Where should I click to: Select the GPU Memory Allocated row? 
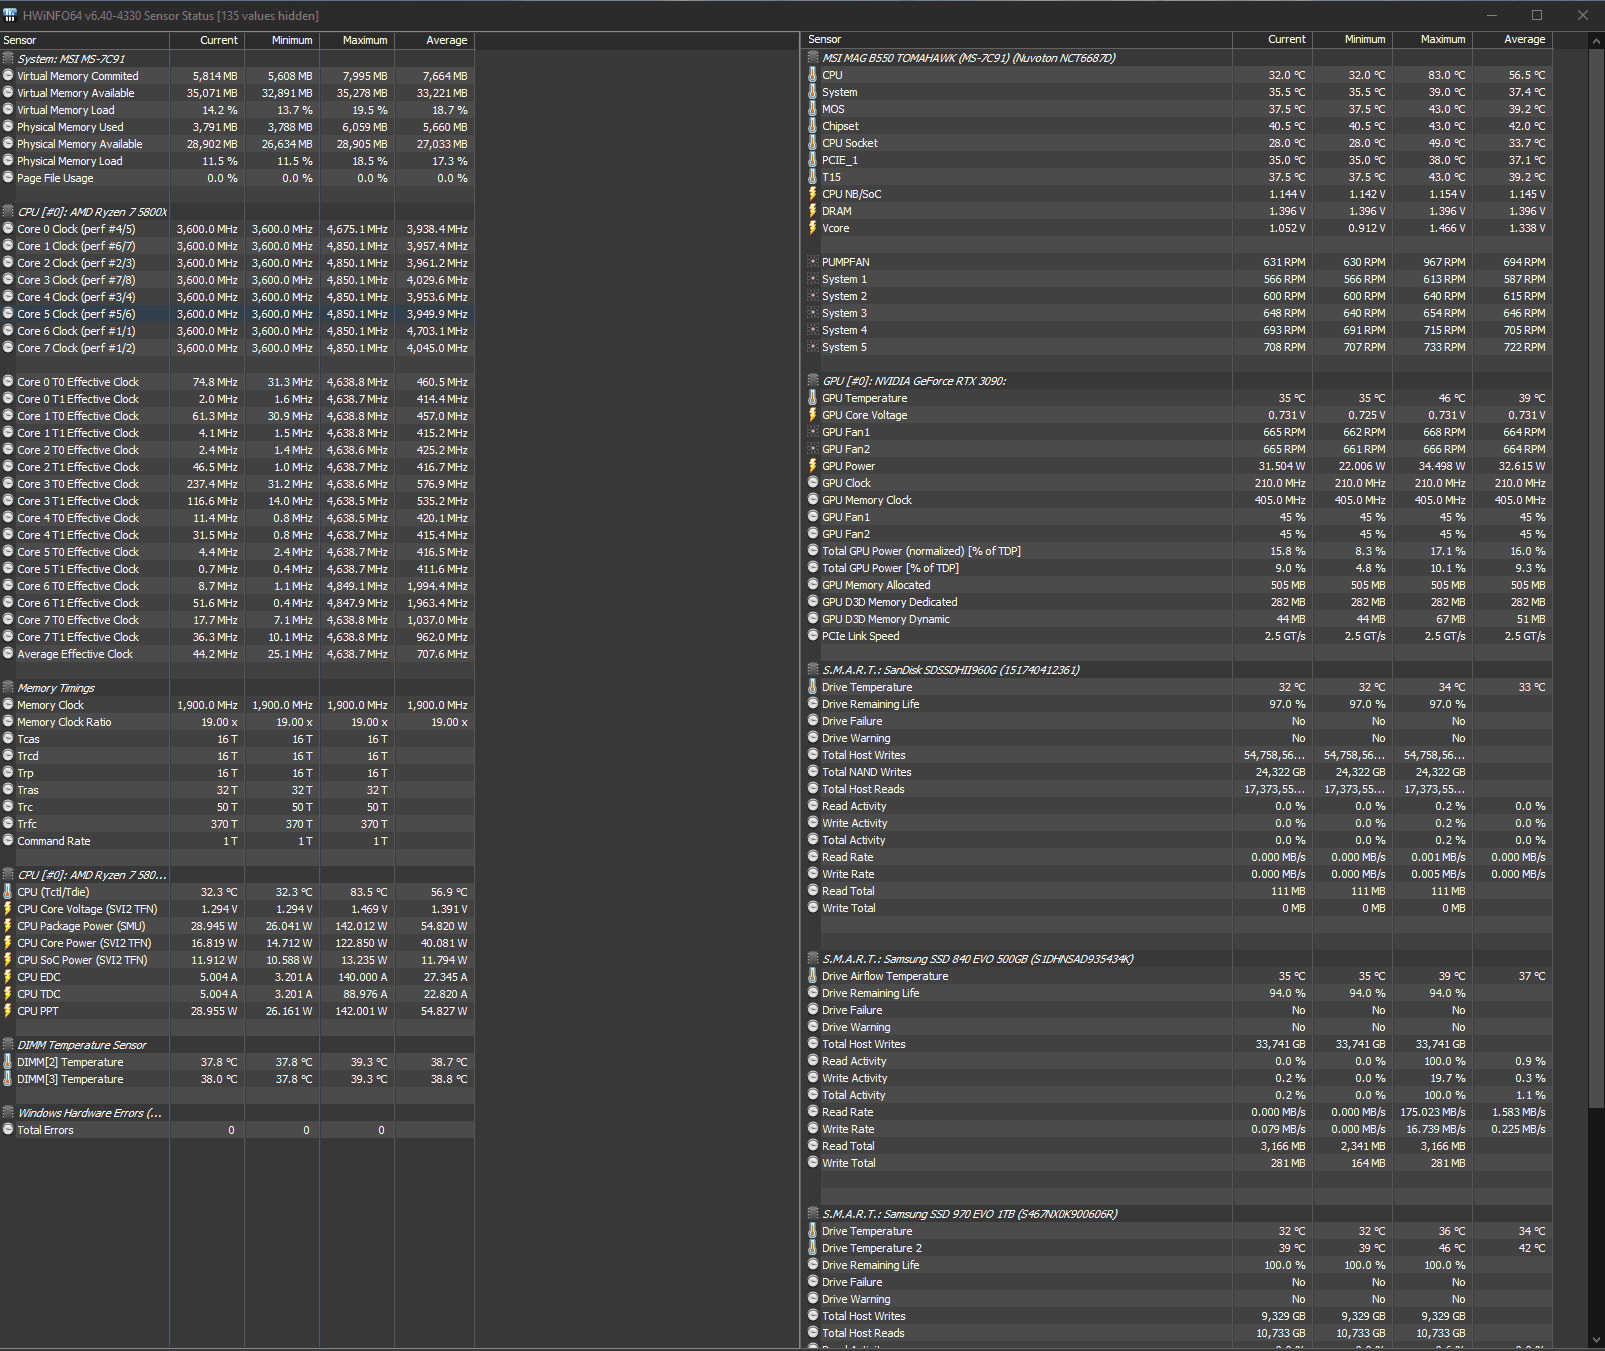pos(1179,585)
